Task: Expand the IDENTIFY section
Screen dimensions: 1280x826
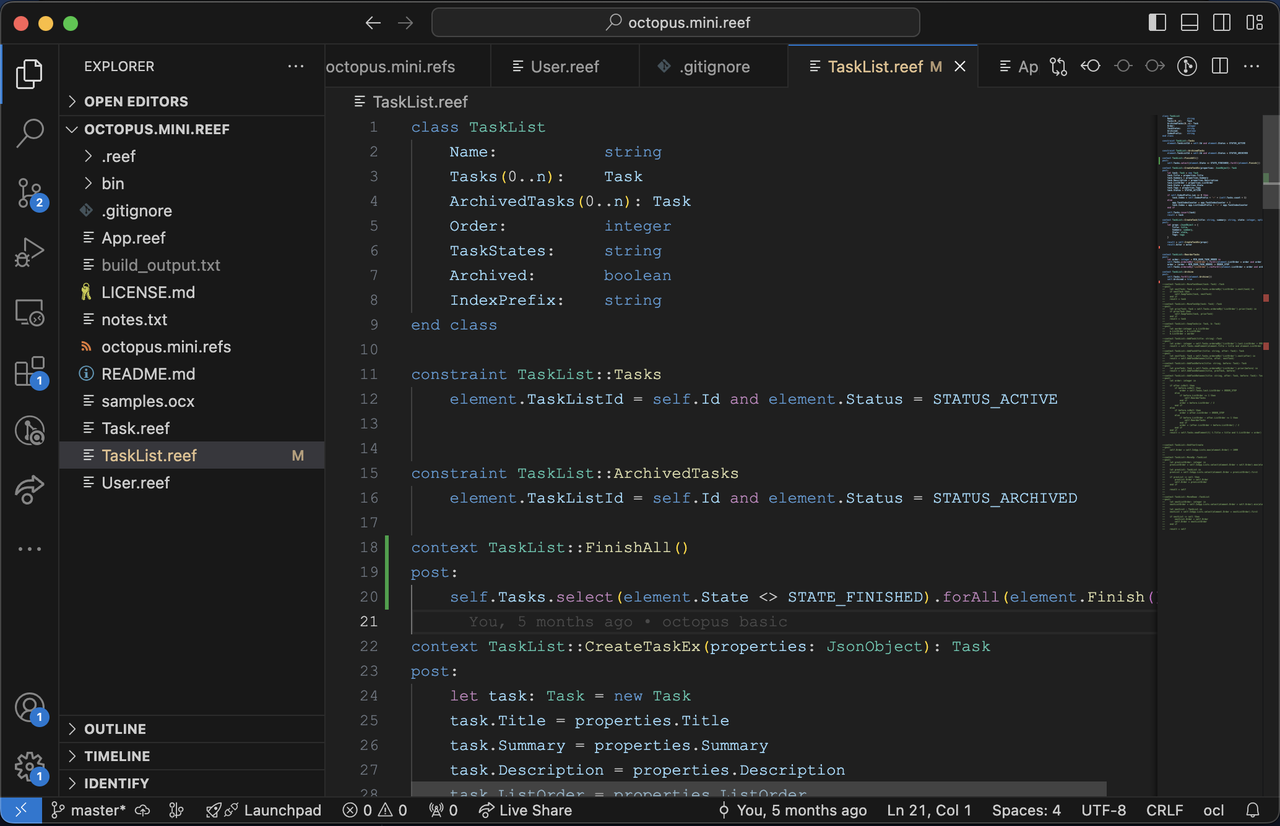Action: [192, 783]
